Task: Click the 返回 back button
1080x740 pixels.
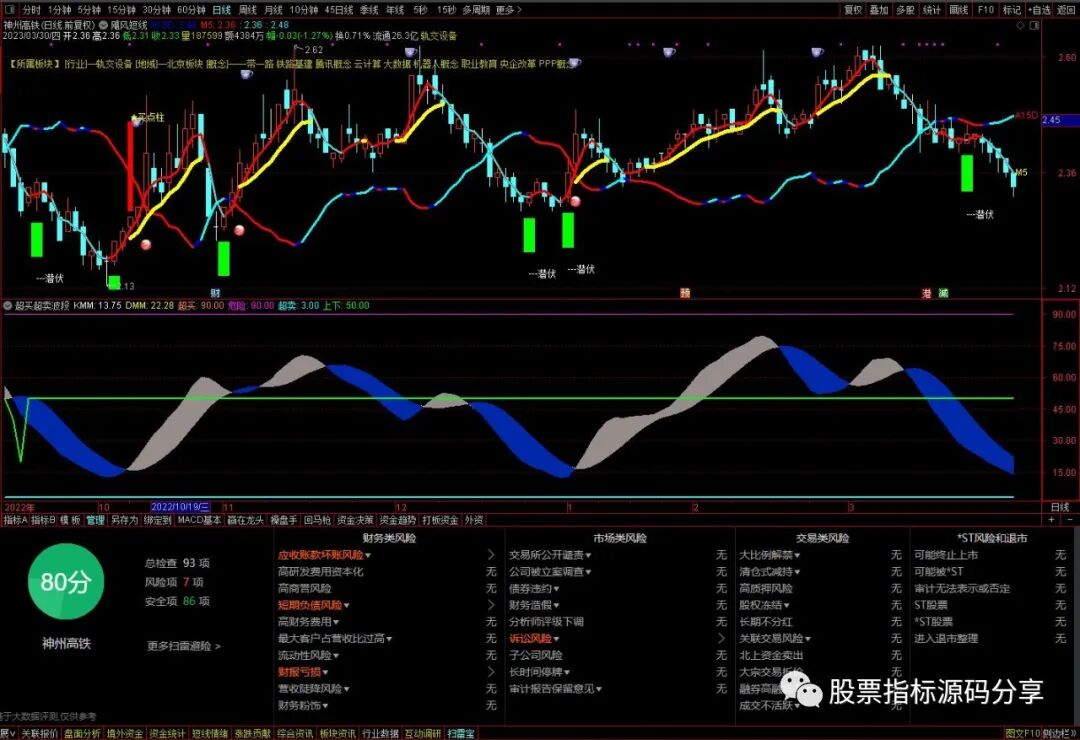Action: [1066, 10]
